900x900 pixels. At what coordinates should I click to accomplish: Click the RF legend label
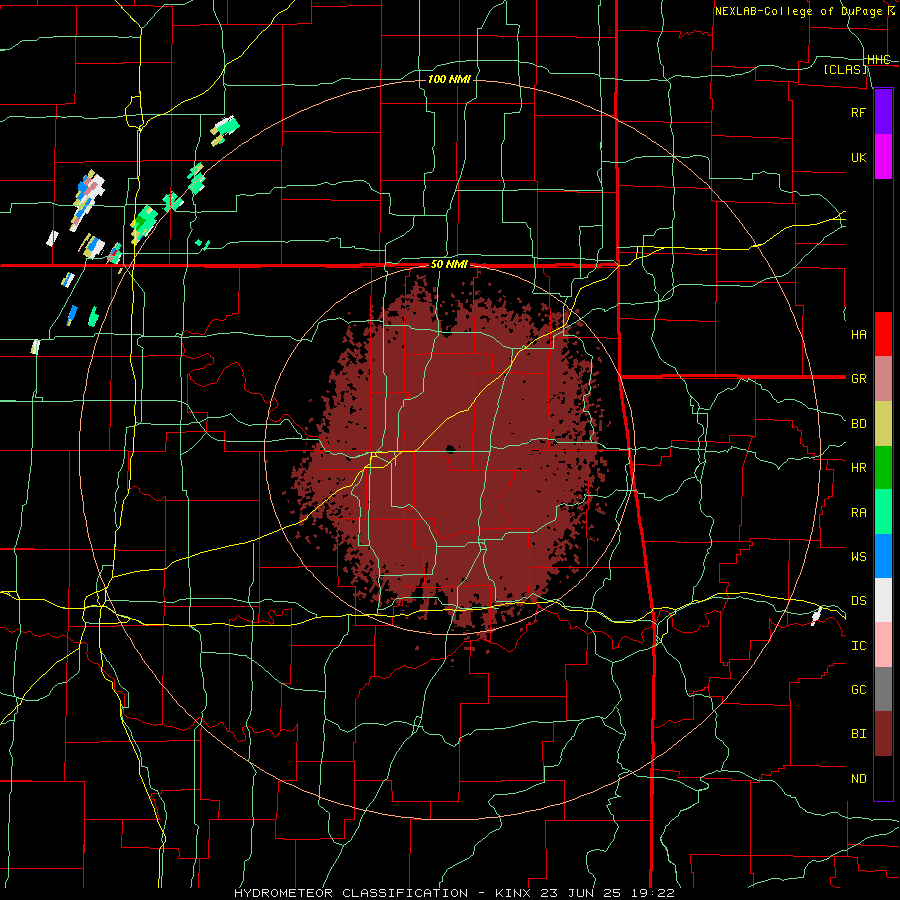point(858,112)
